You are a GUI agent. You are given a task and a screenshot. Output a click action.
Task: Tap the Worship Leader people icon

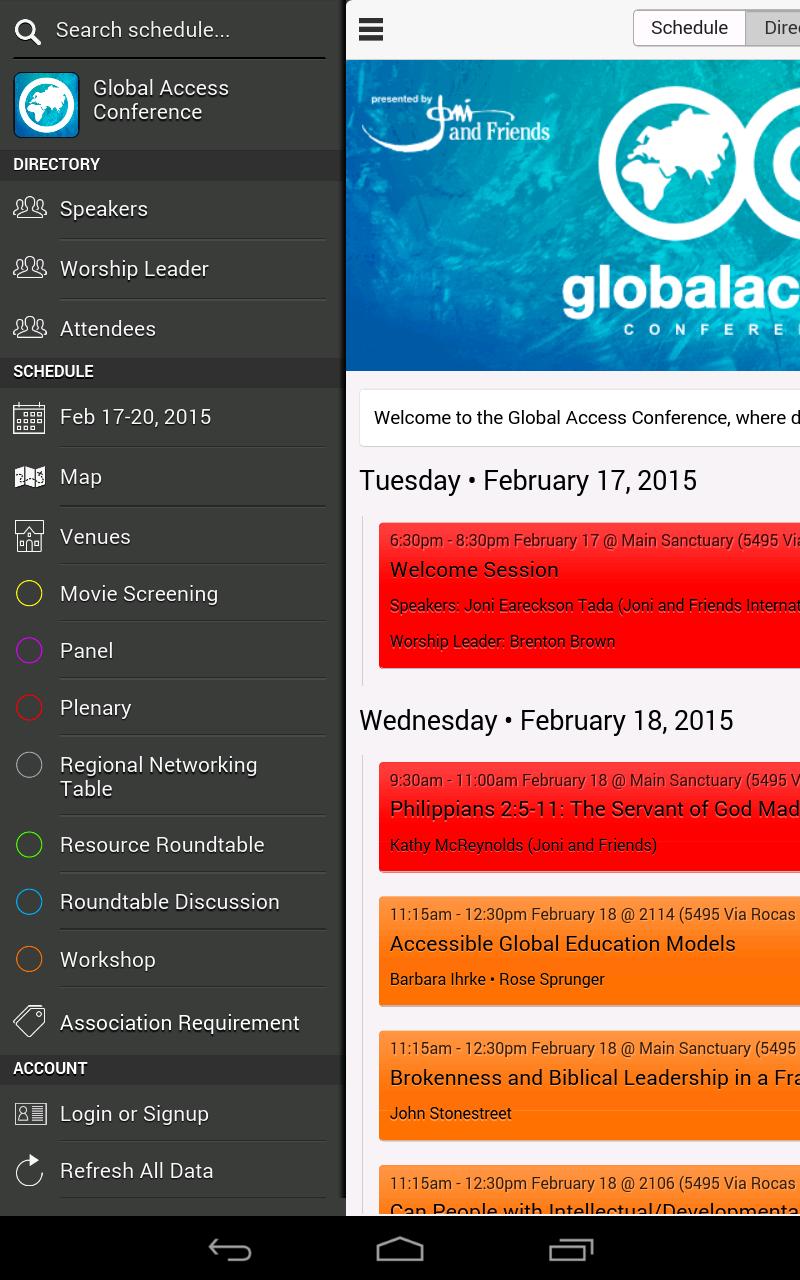click(x=30, y=268)
